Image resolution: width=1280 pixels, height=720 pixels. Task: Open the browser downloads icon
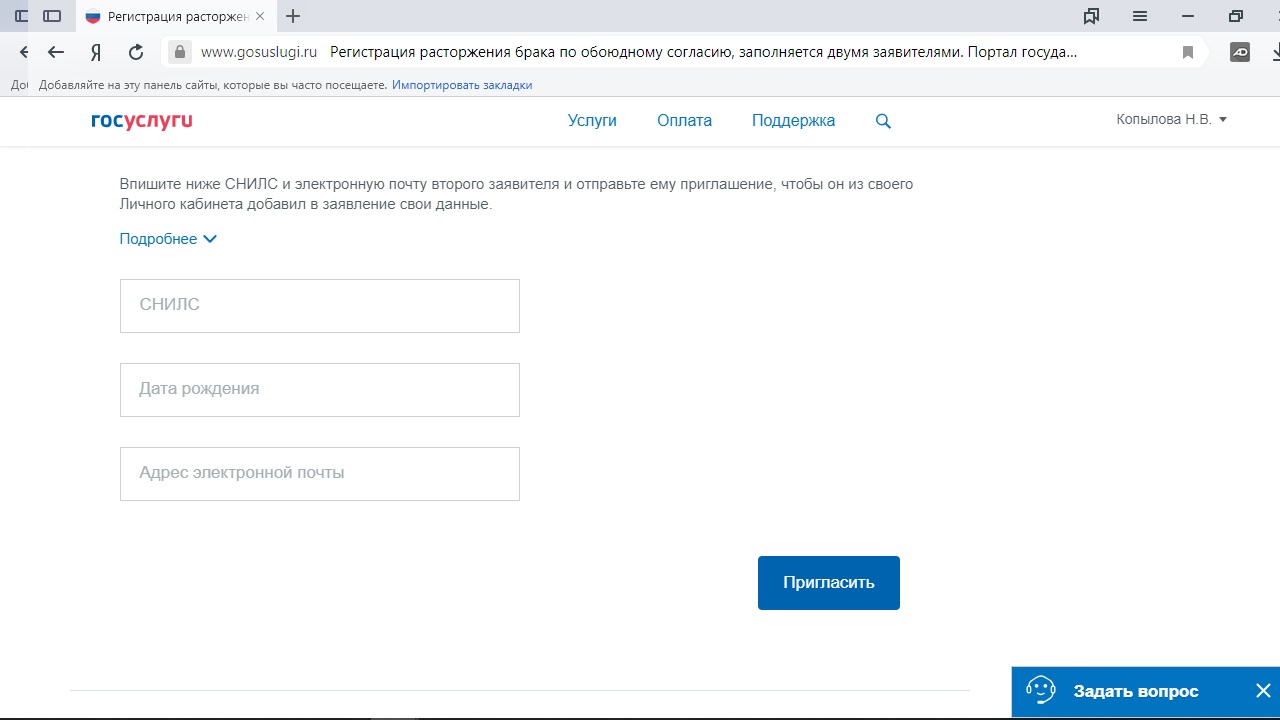point(1275,53)
